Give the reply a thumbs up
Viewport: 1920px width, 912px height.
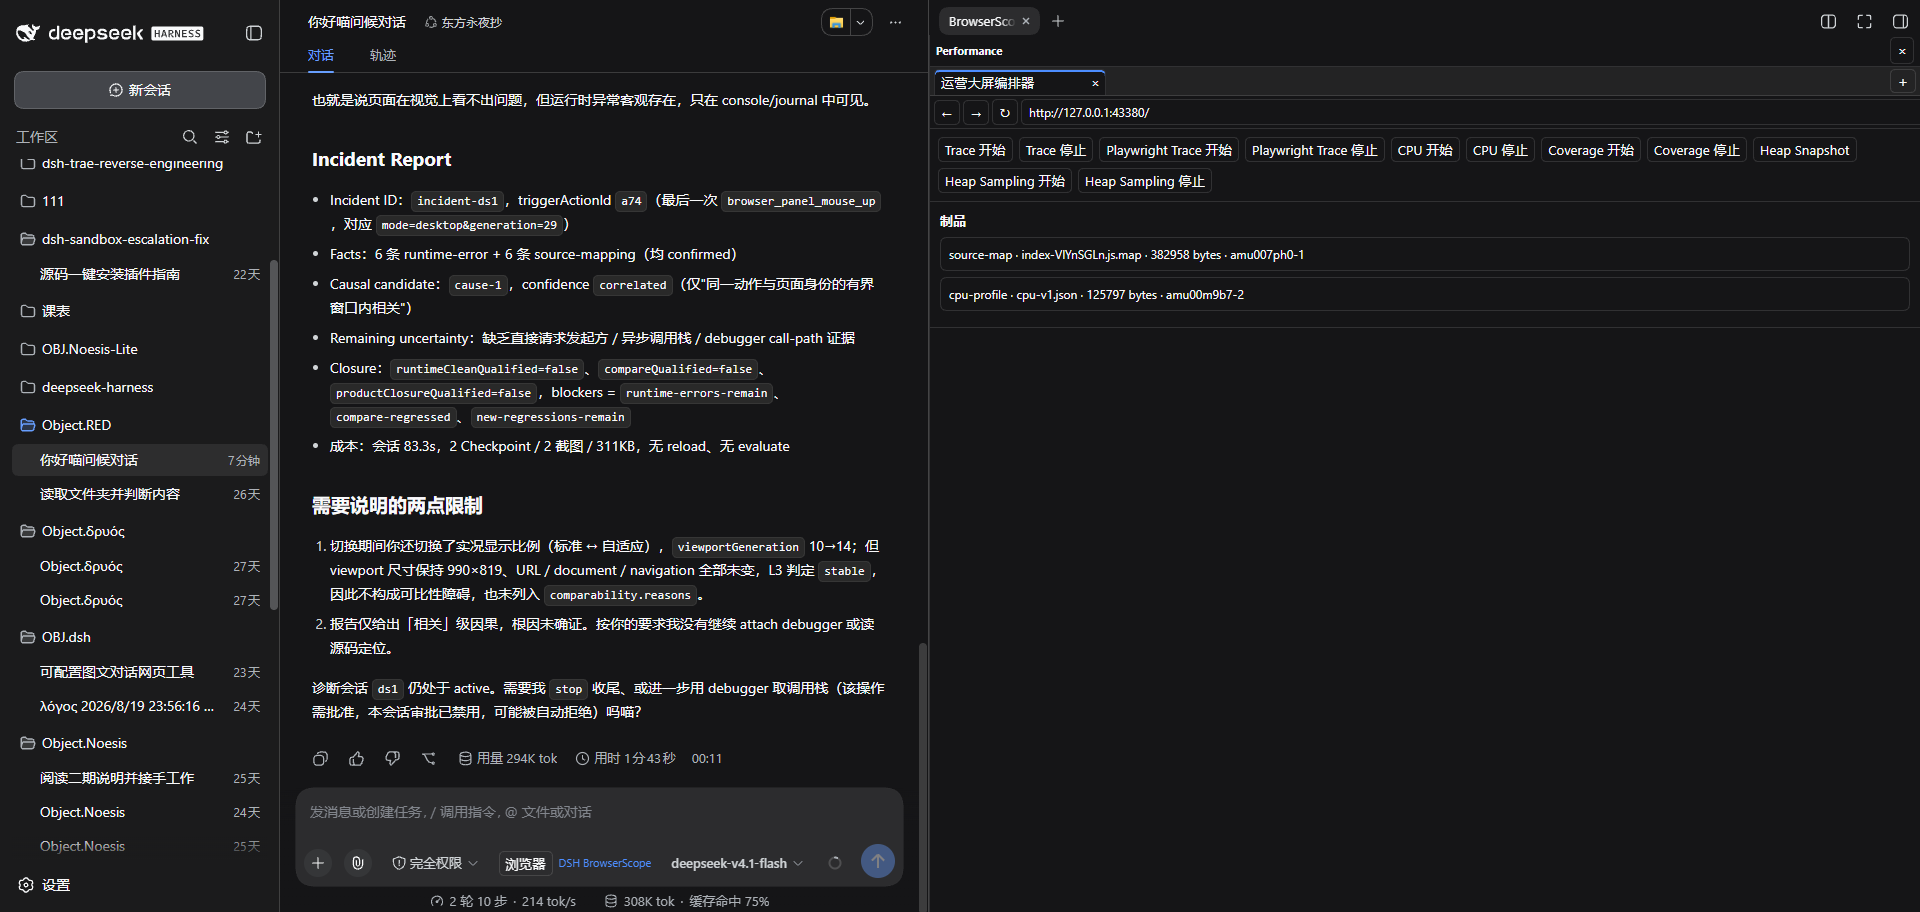click(x=356, y=759)
